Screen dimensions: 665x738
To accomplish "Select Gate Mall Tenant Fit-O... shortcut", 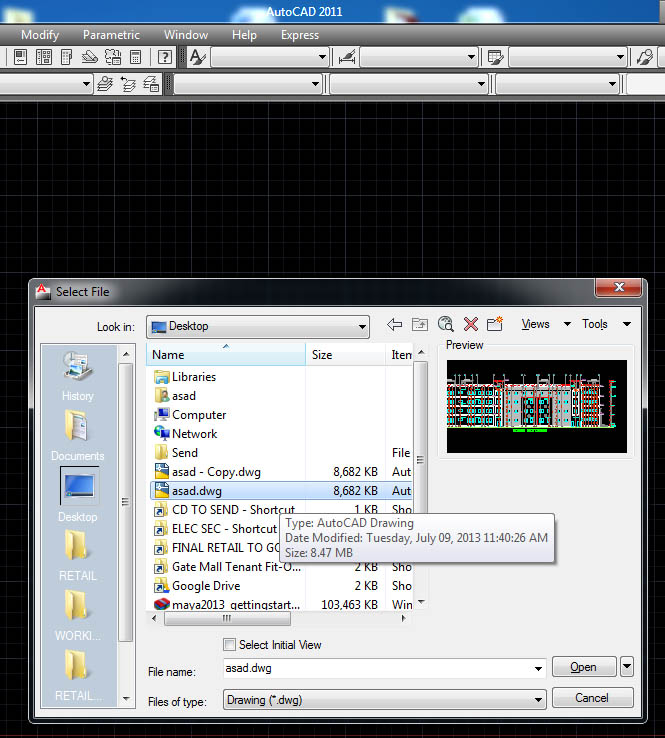I will pyautogui.click(x=227, y=567).
